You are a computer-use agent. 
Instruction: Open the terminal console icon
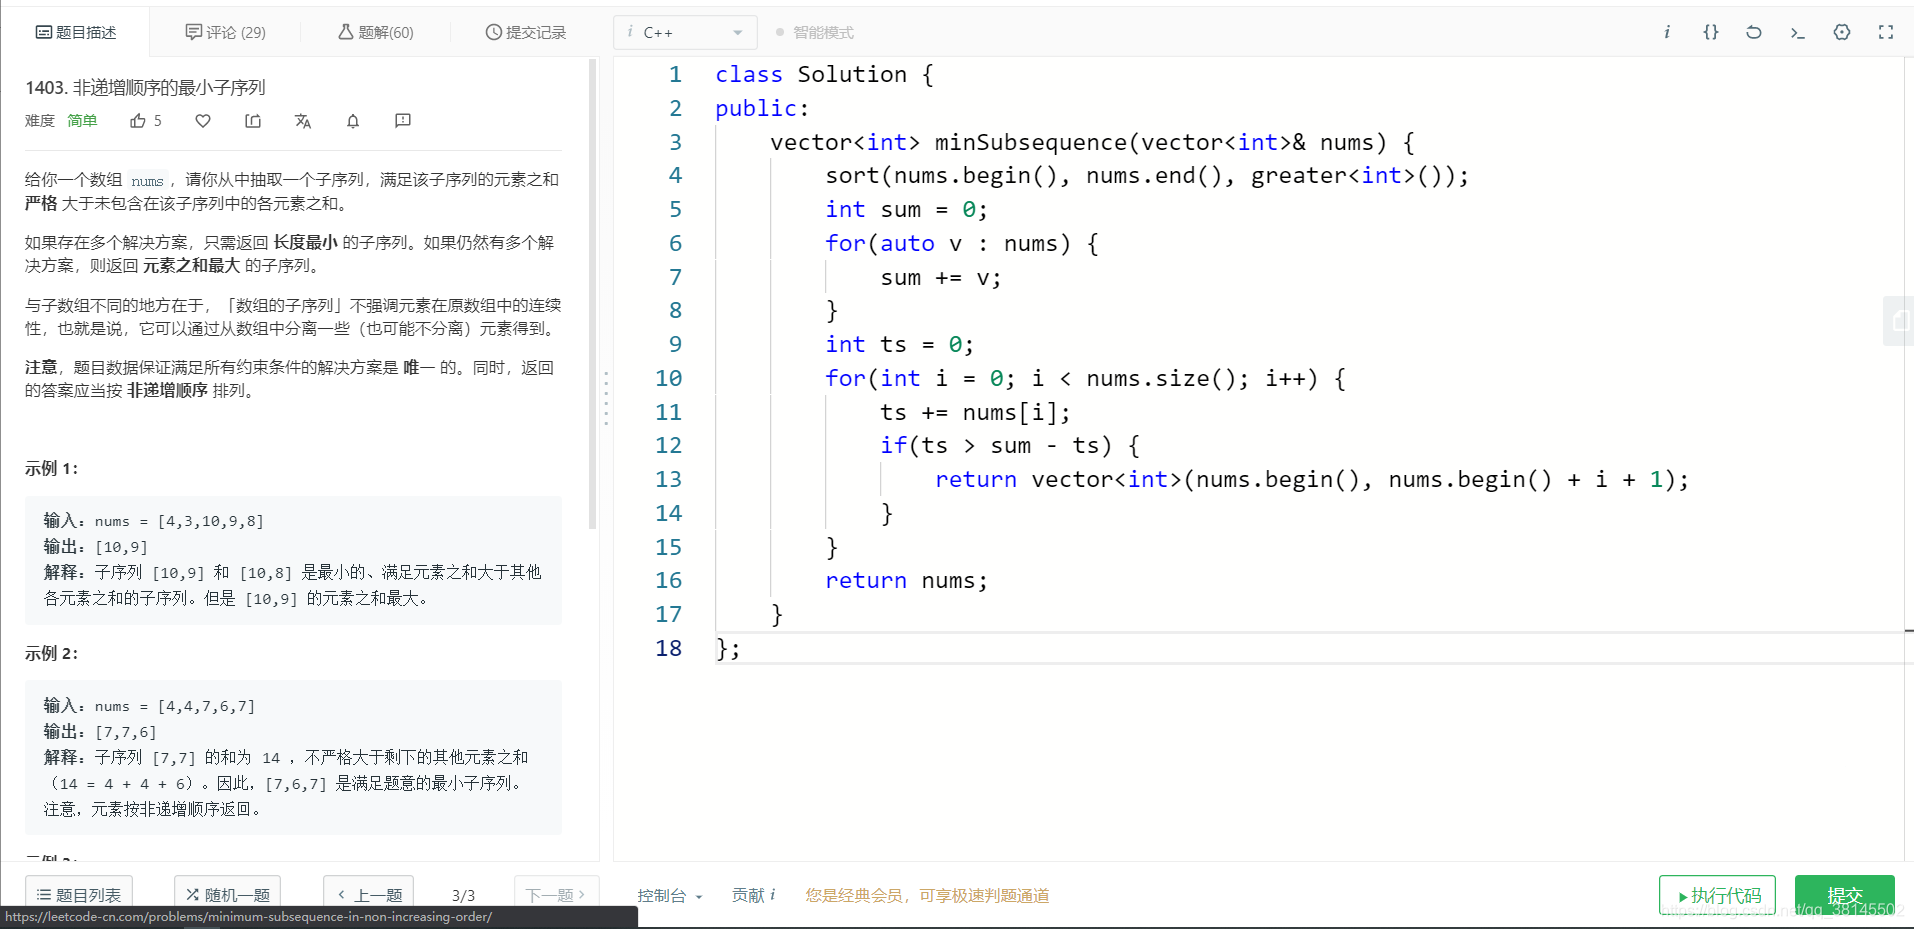(1798, 32)
